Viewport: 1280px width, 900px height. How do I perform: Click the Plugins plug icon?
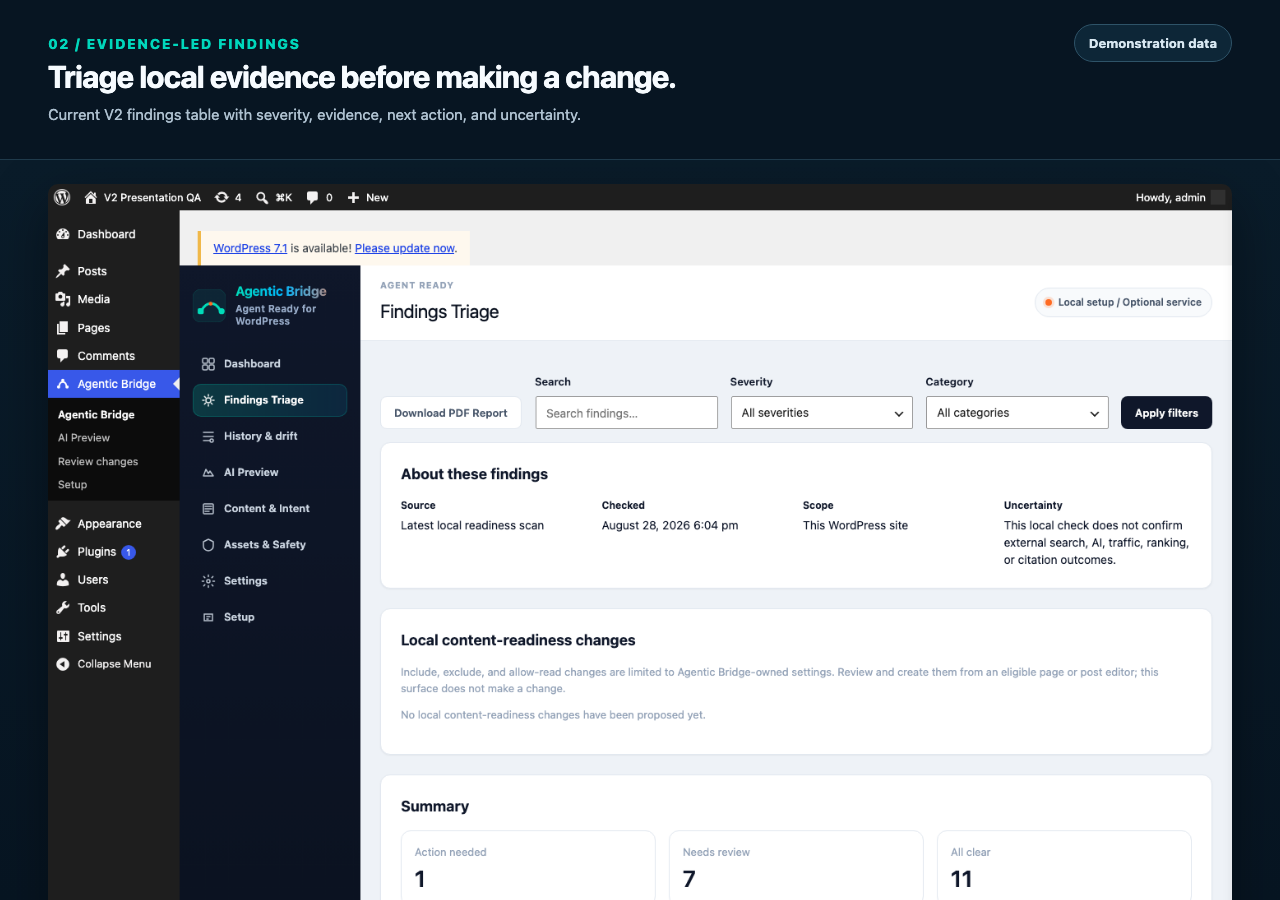[x=63, y=551]
